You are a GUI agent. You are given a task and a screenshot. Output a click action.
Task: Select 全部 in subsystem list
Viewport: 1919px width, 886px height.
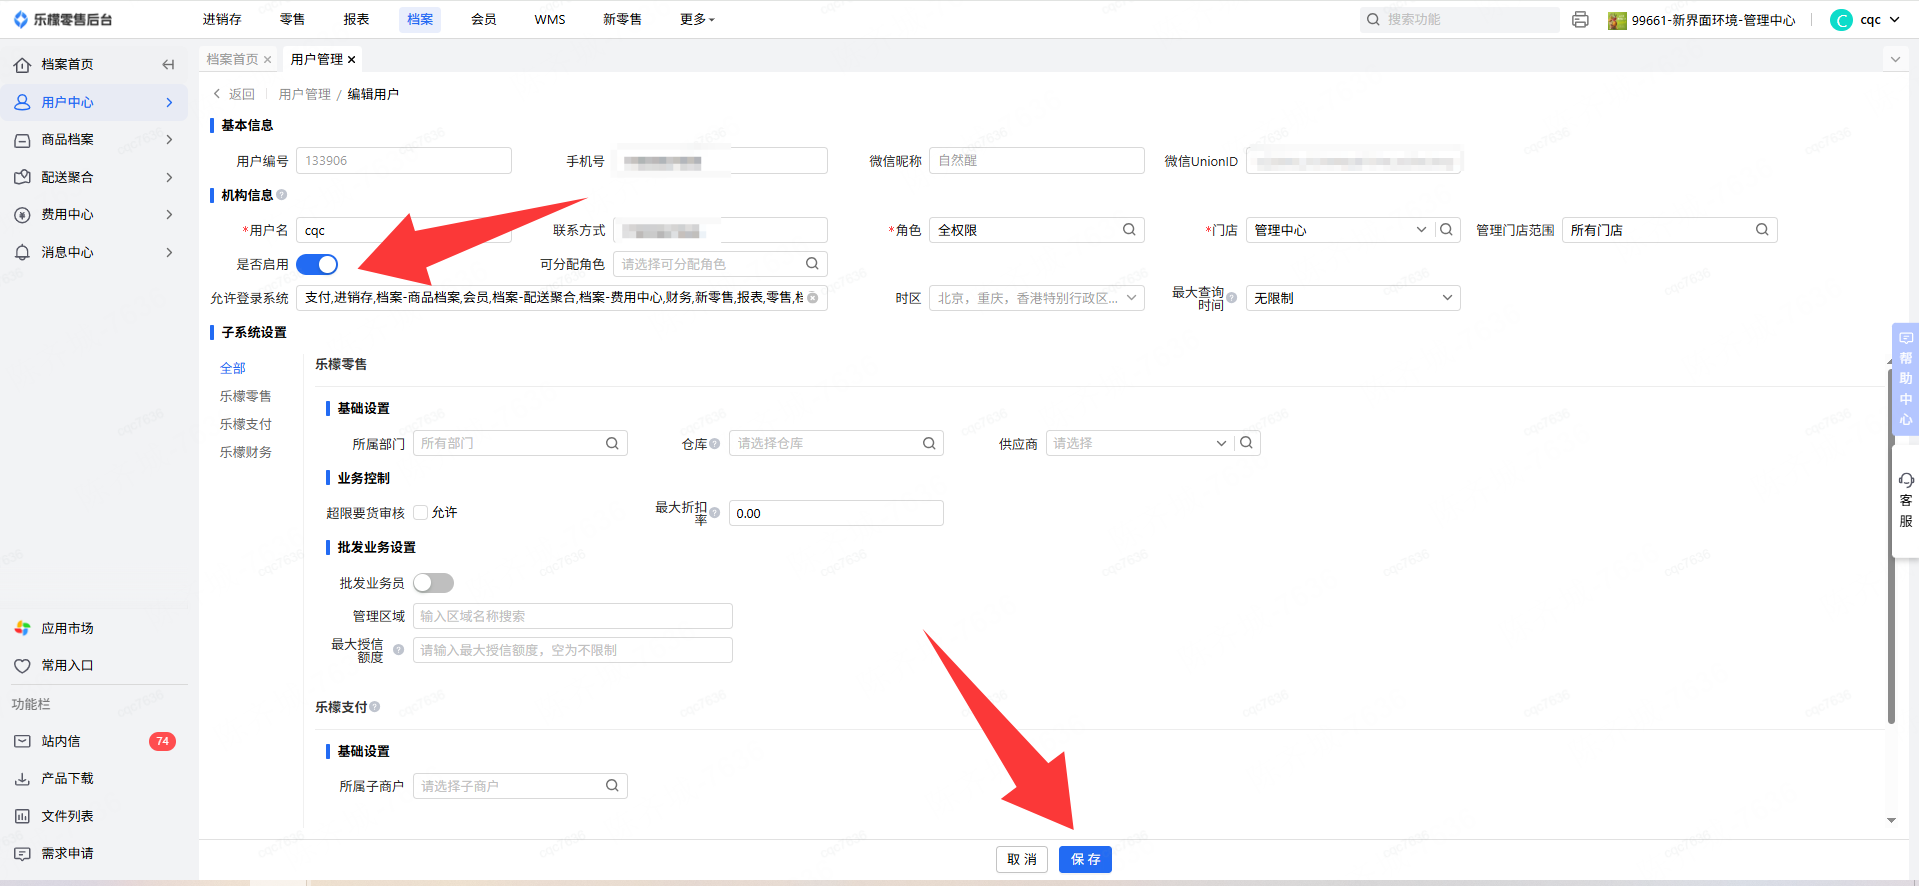click(x=233, y=368)
